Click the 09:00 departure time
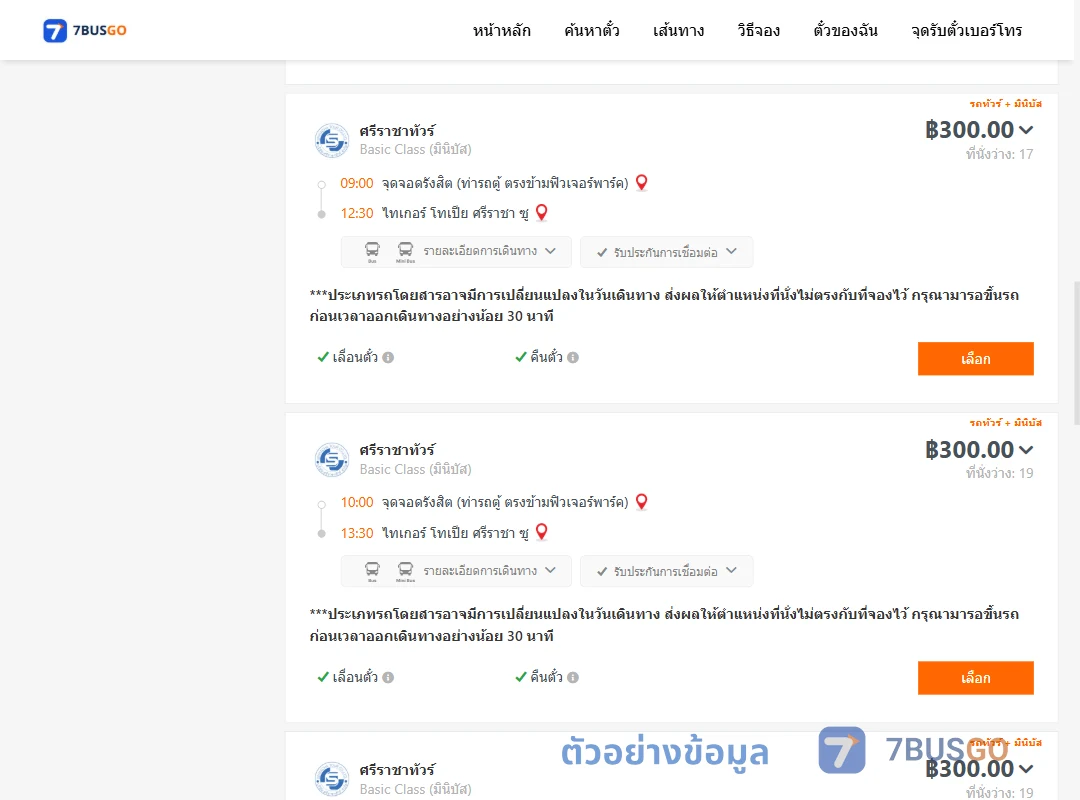The image size is (1080, 800). coord(357,183)
